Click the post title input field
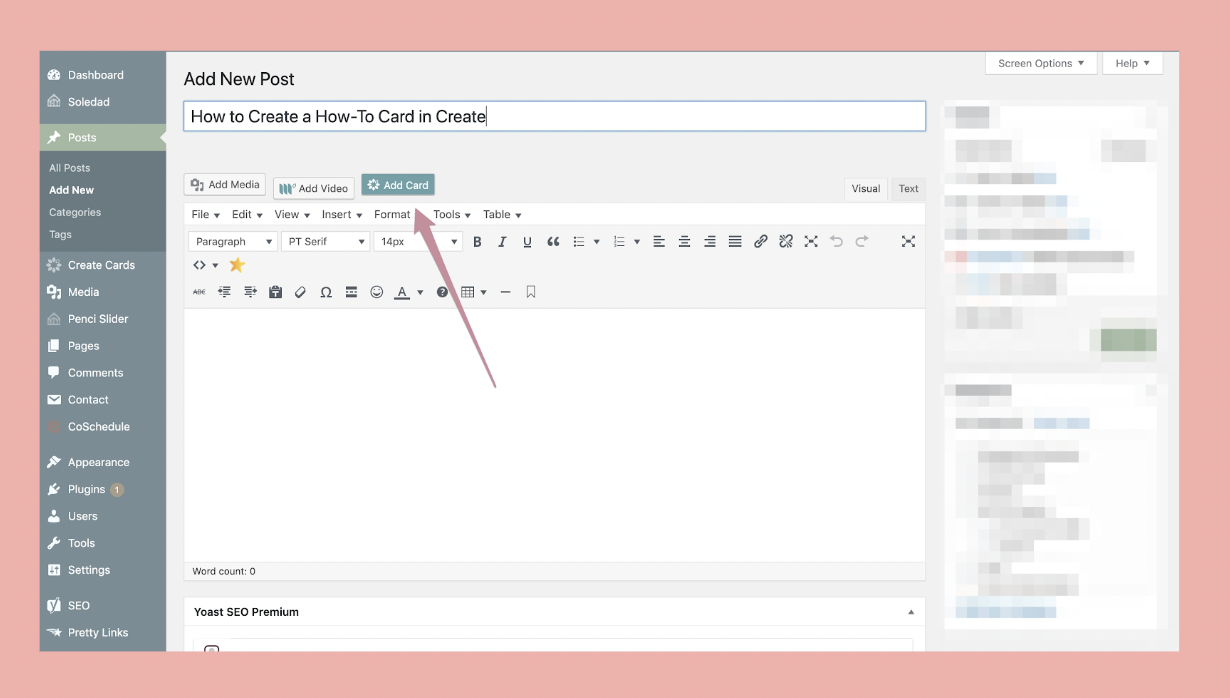The image size is (1230, 698). pyautogui.click(x=554, y=117)
